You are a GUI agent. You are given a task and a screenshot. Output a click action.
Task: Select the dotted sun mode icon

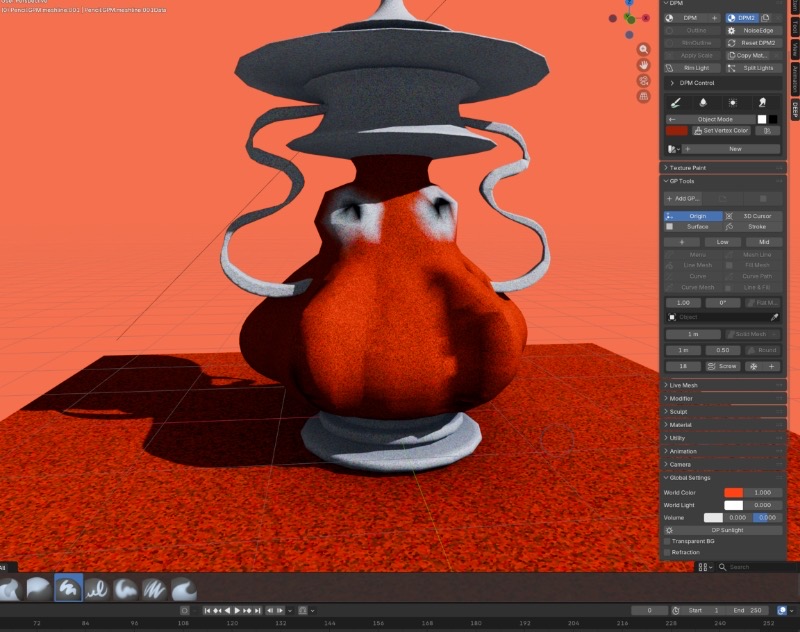point(733,103)
